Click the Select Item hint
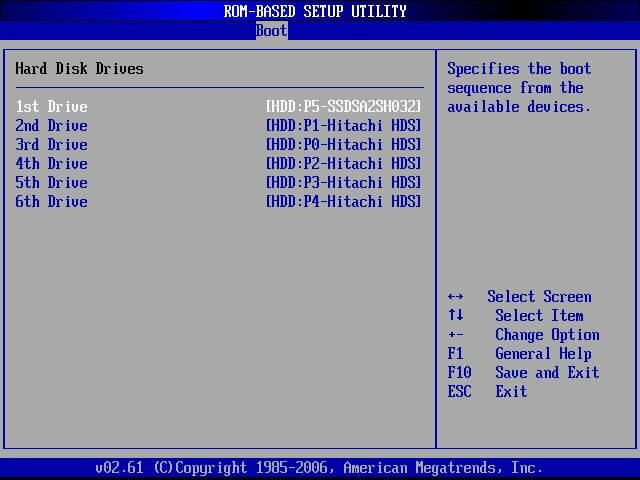Screen dimensions: 640x480 coord(539,316)
